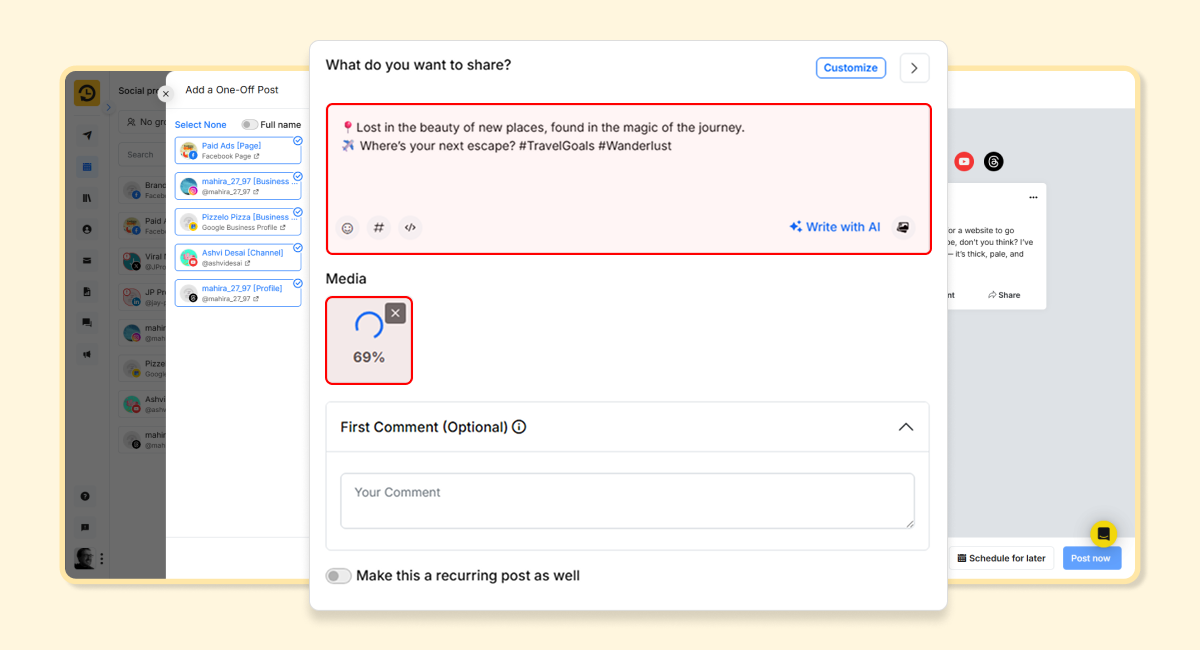Click the right arrow next to Customize
Image resolution: width=1200 pixels, height=650 pixels.
point(914,68)
